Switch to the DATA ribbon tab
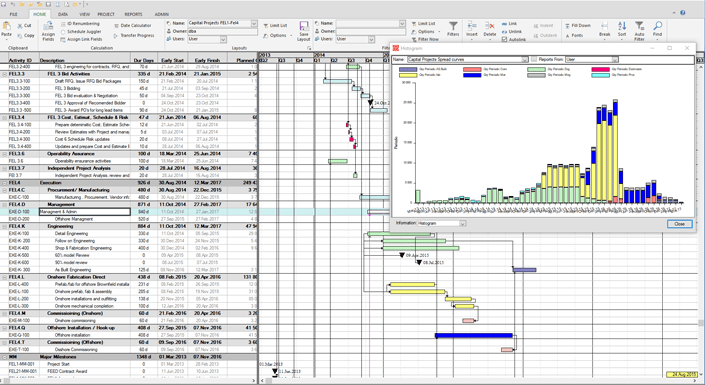Image resolution: width=705 pixels, height=385 pixels. tap(62, 14)
